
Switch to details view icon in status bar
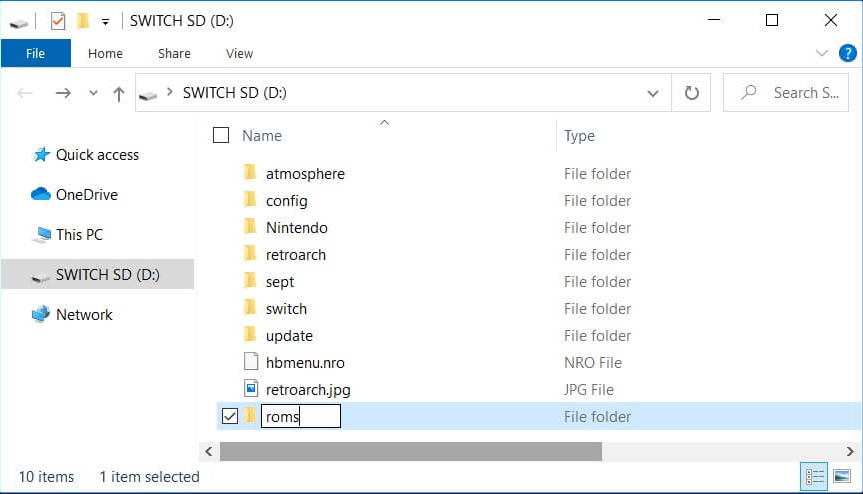[x=814, y=476]
